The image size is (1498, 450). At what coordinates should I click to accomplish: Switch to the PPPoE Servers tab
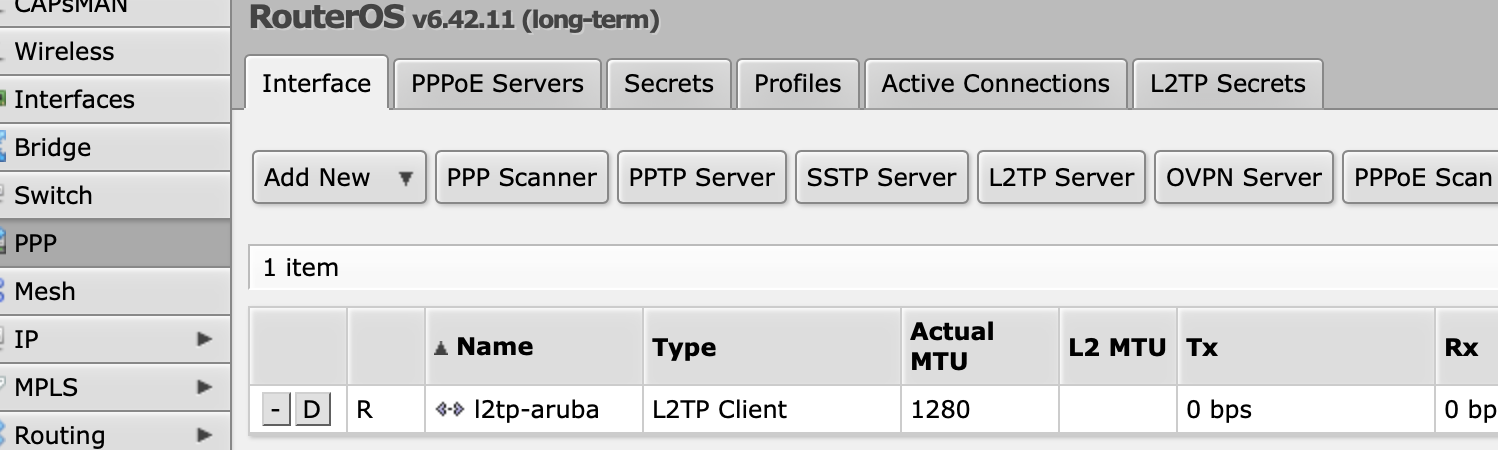(x=497, y=84)
